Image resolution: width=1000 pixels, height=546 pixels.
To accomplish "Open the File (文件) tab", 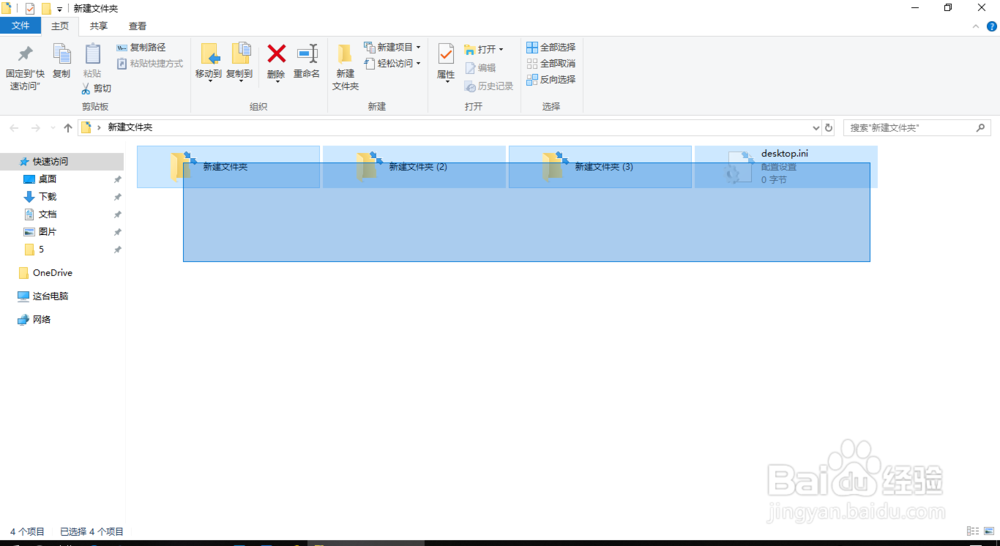I will tap(20, 26).
